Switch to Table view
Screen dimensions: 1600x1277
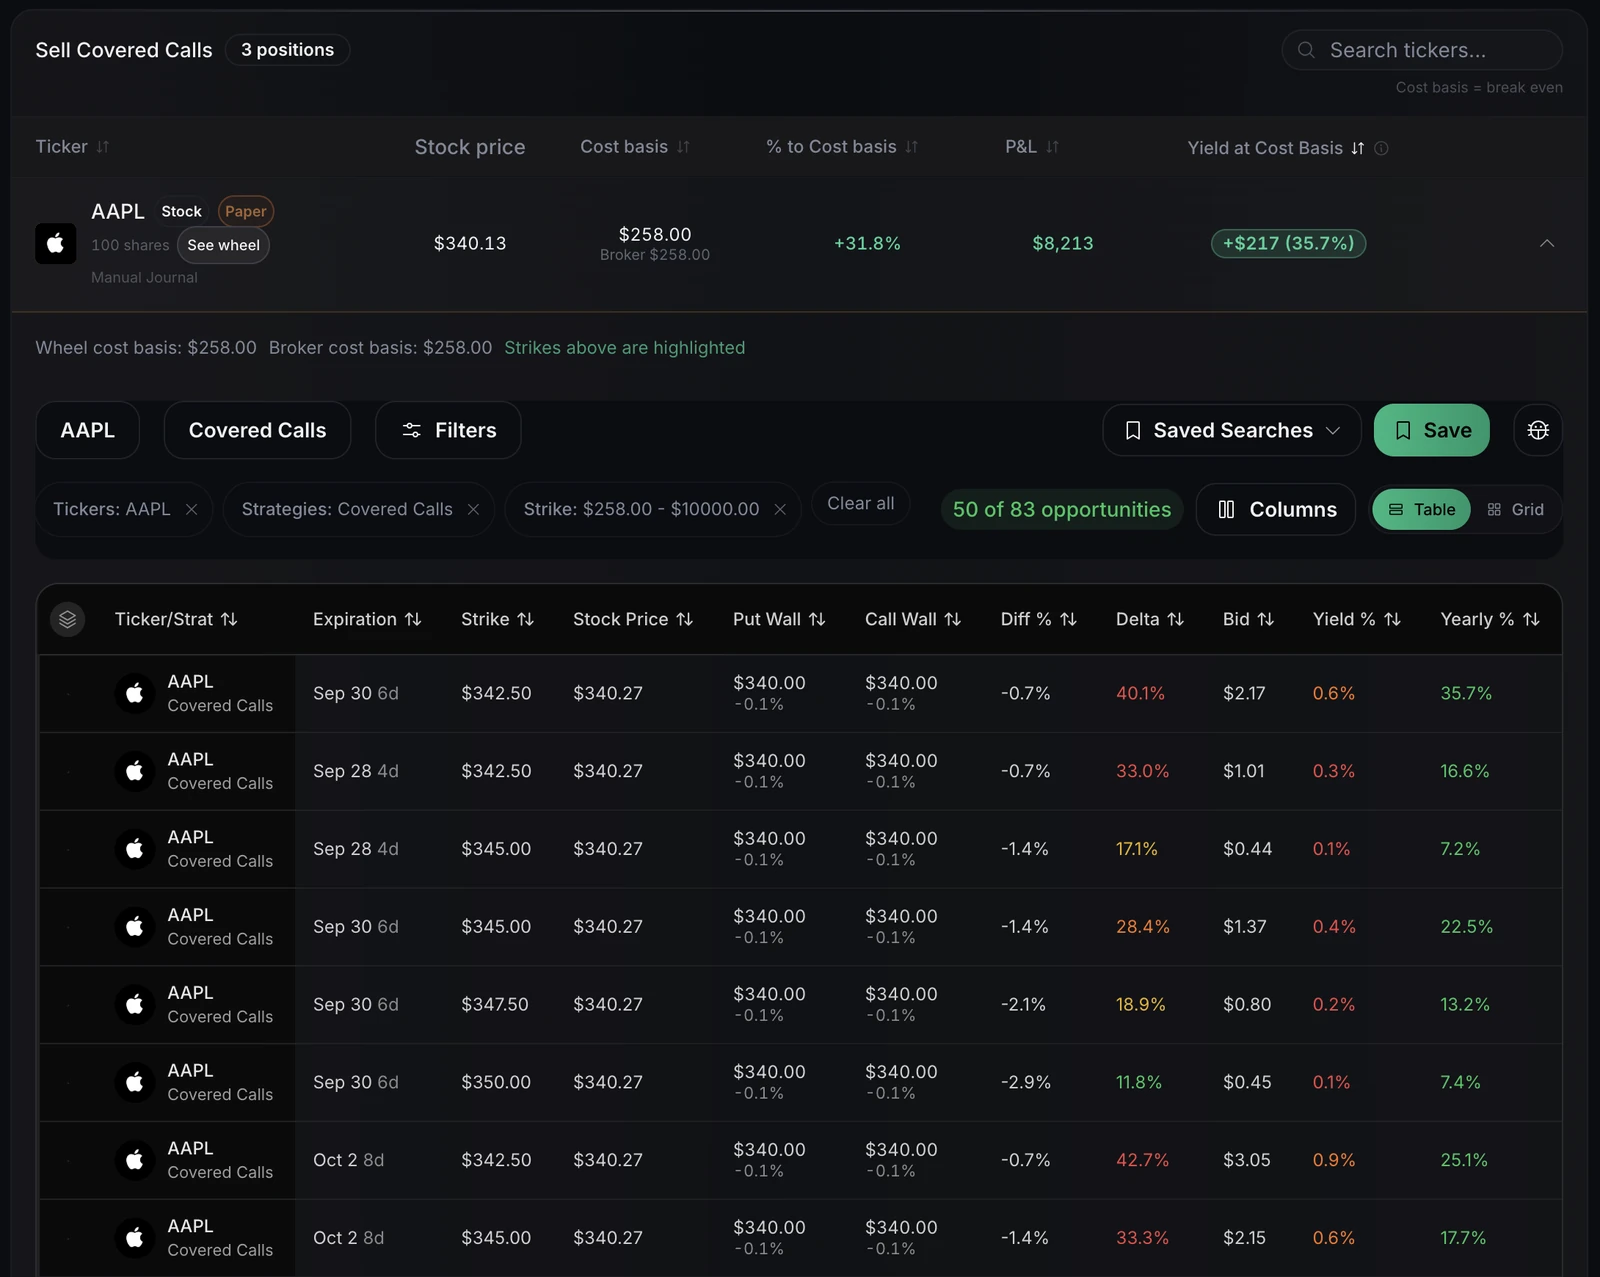coord(1421,509)
